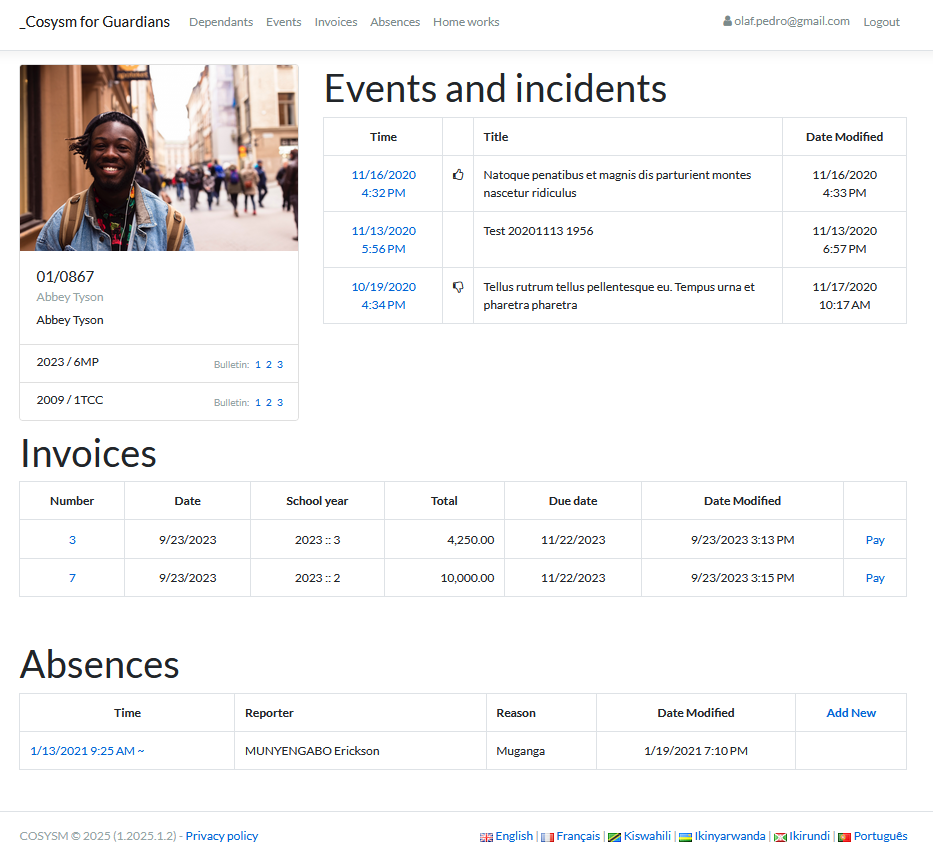The width and height of the screenshot is (933, 852).
Task: Click Abbey Tyson's profile photo
Action: (x=159, y=158)
